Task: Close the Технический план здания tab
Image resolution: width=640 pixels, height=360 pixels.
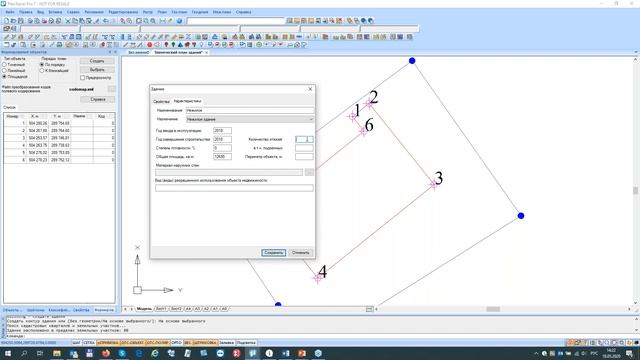Action: 207,53
